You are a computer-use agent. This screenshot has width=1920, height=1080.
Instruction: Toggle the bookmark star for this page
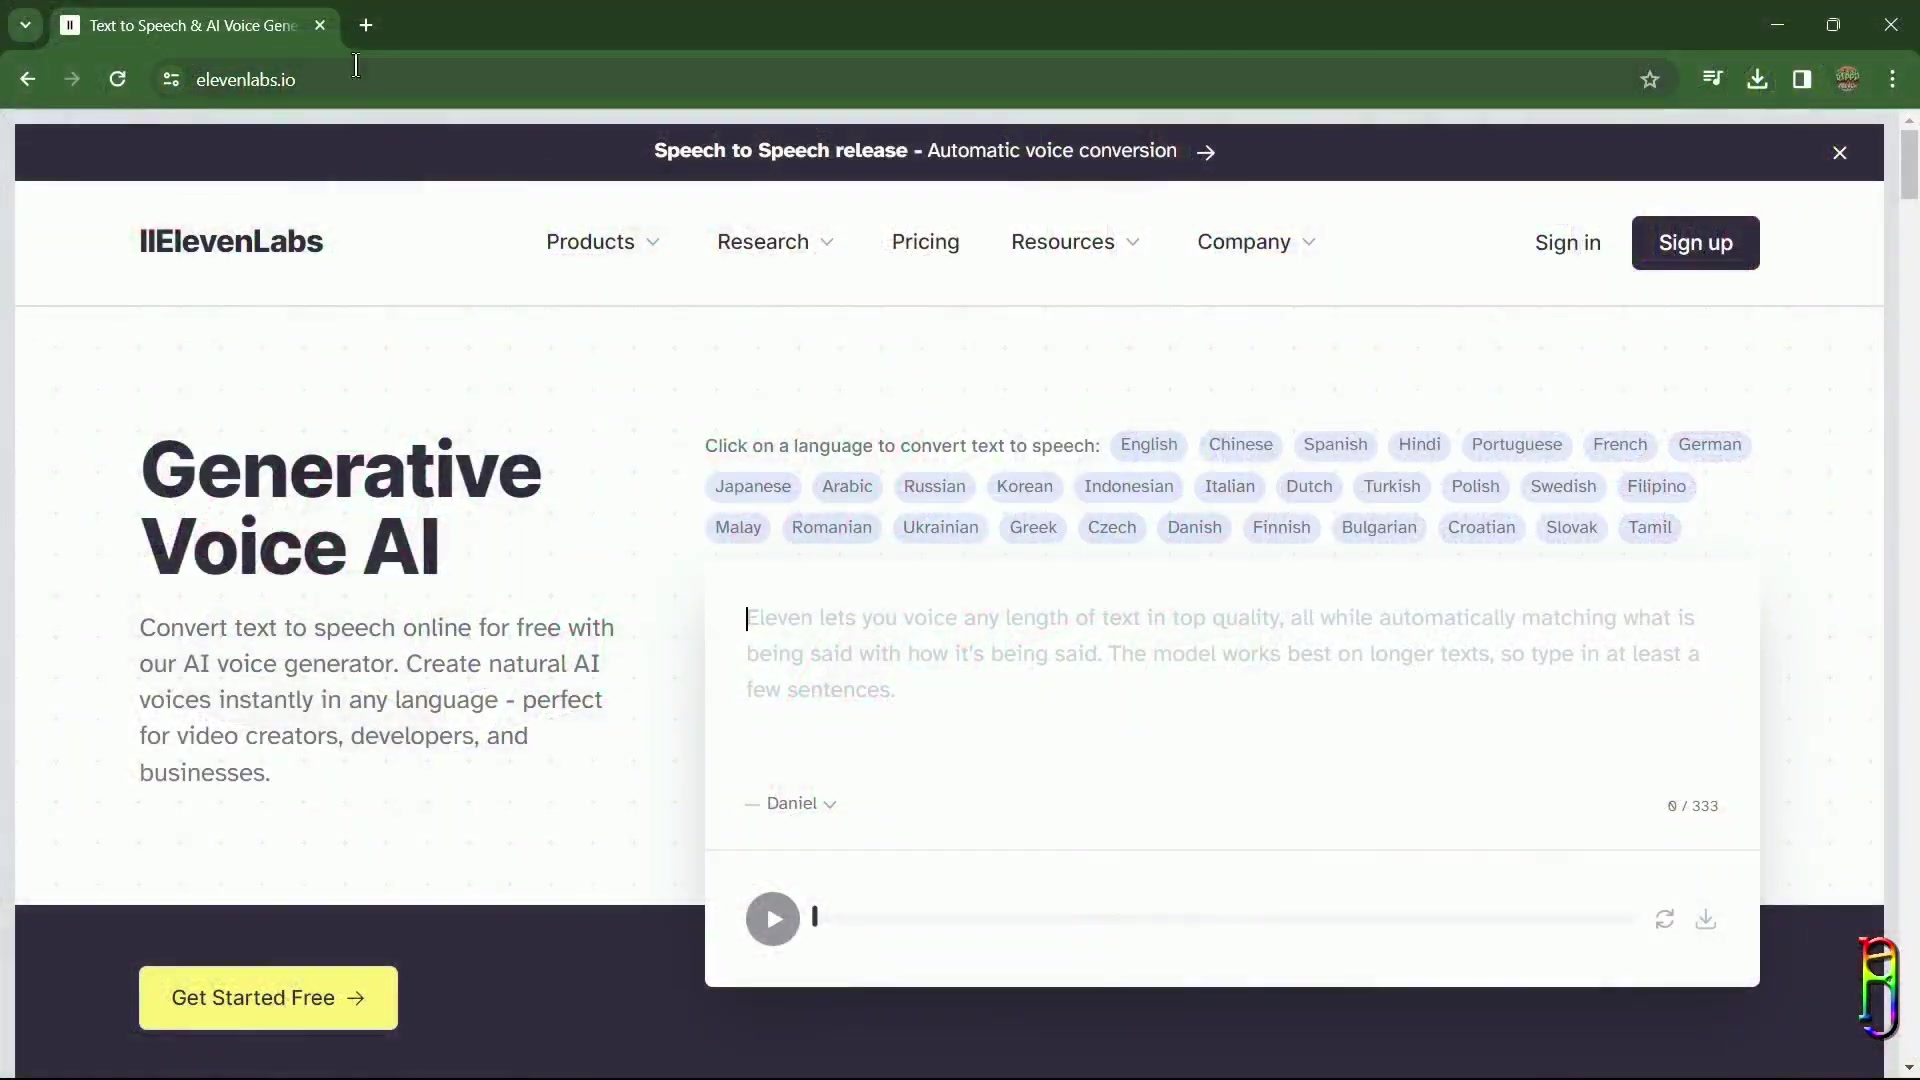[x=1650, y=79]
